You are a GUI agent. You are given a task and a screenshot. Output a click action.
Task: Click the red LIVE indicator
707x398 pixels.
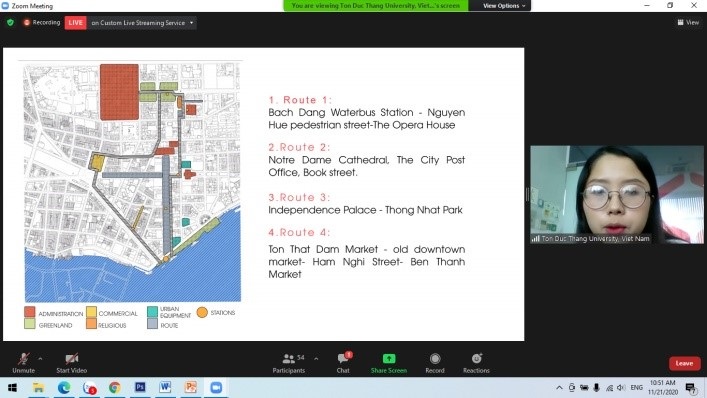pyautogui.click(x=75, y=23)
